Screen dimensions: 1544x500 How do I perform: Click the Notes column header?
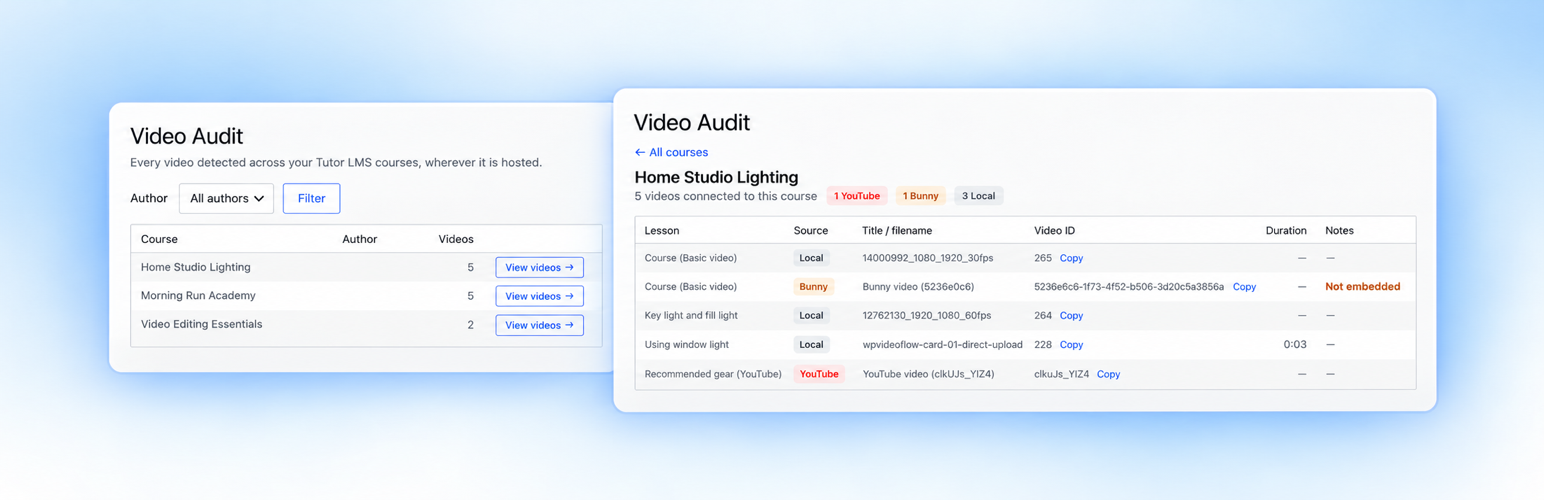click(x=1339, y=230)
